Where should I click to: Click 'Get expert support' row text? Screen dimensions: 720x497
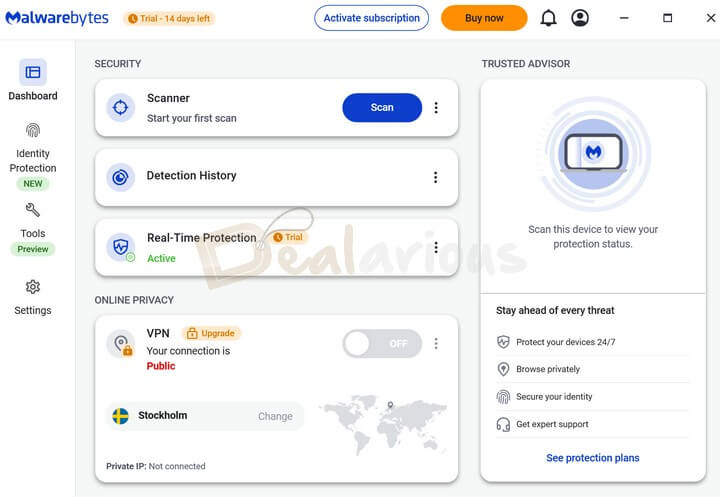[x=552, y=424]
